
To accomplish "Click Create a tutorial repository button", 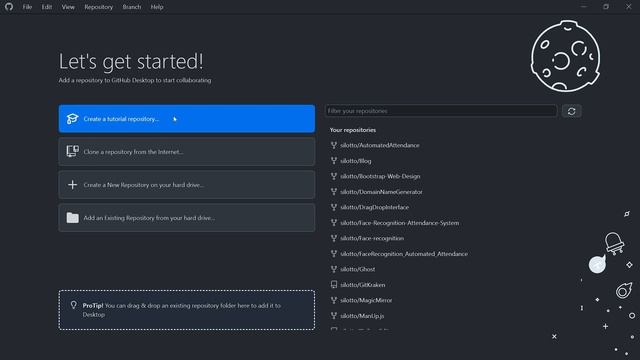I will pos(187,119).
